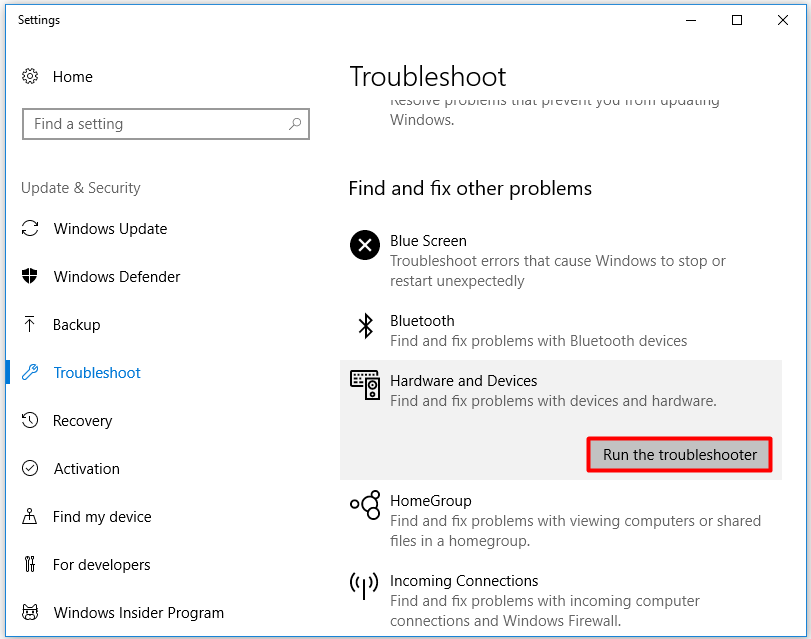
Task: Select the Blue Screen troubleshooter icon
Action: (x=365, y=244)
